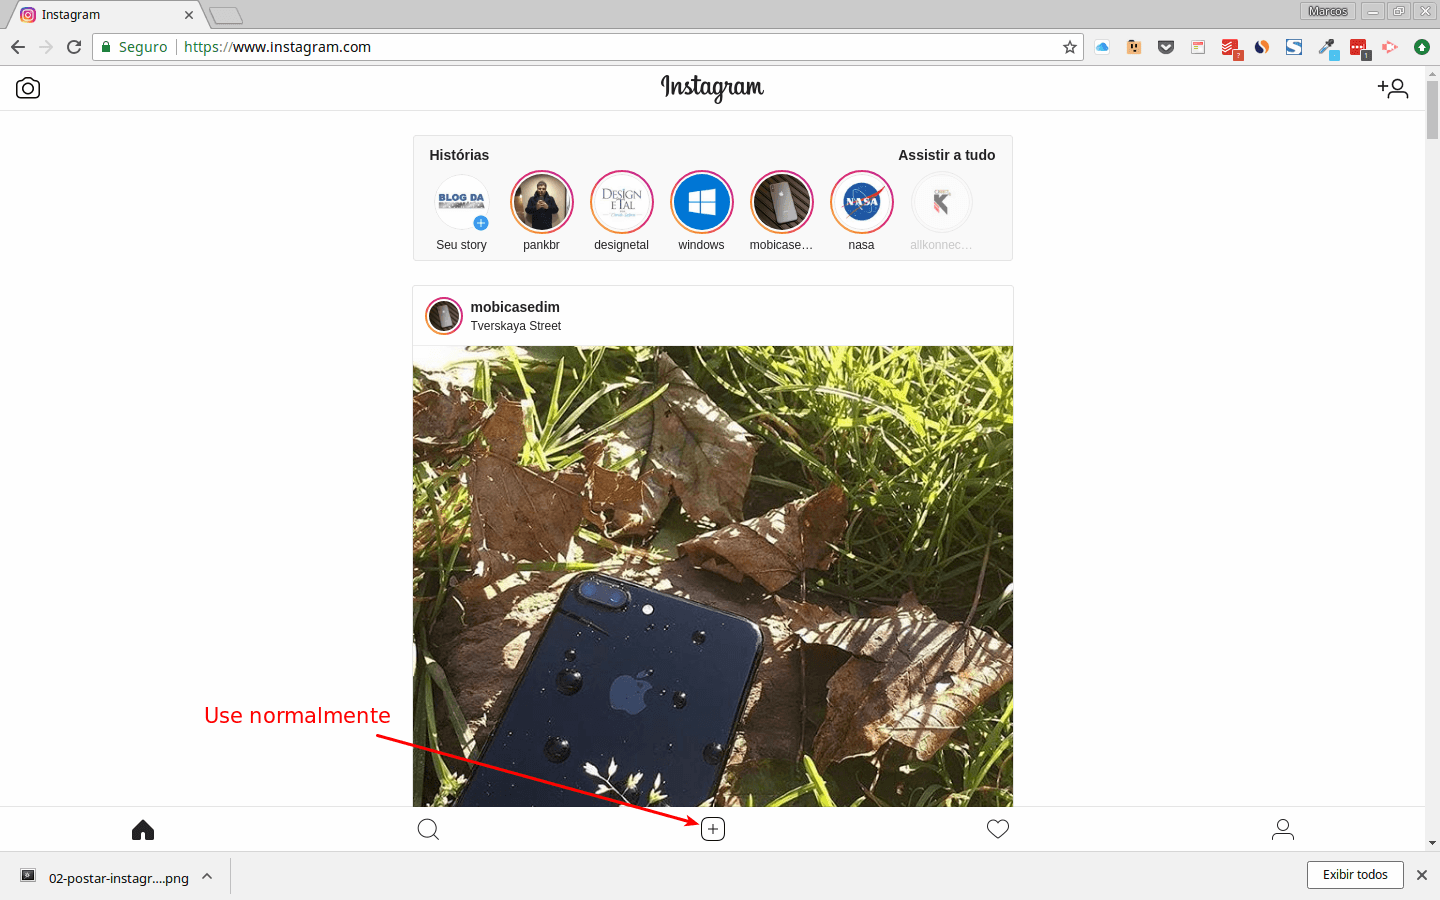Click the pink arrow extension icon

[1390, 47]
